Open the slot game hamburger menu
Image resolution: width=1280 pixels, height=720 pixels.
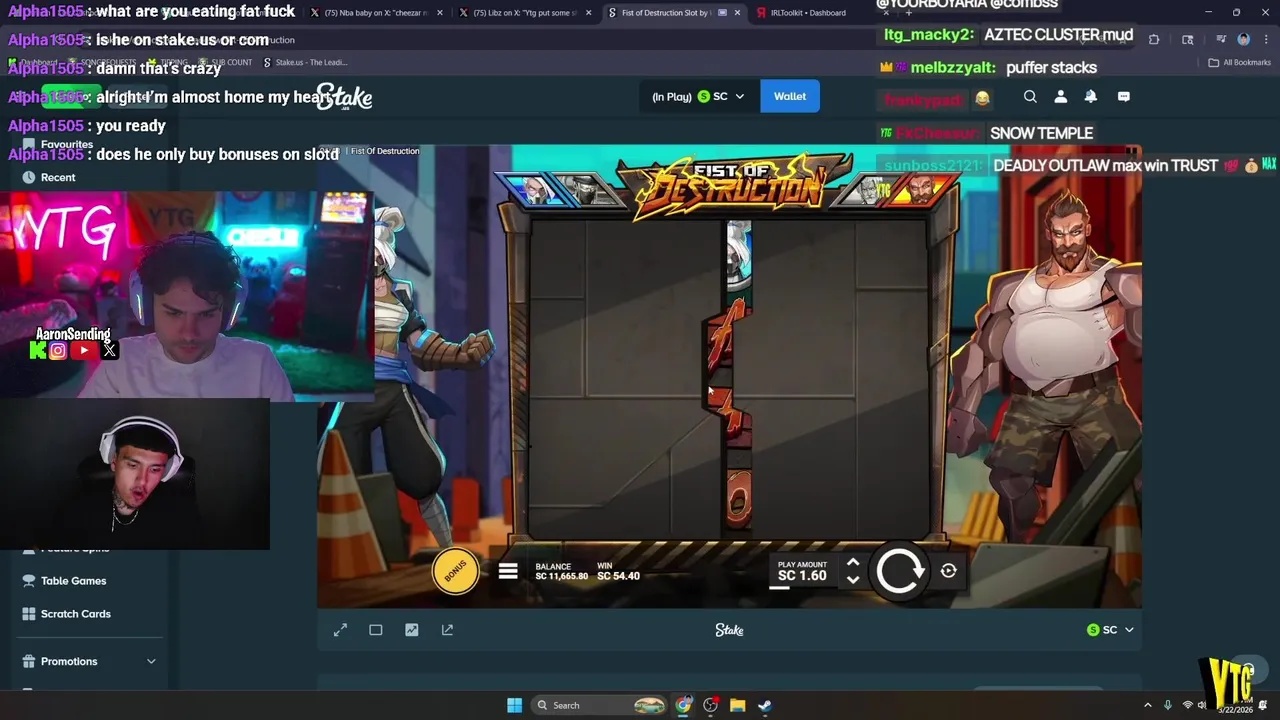point(508,571)
